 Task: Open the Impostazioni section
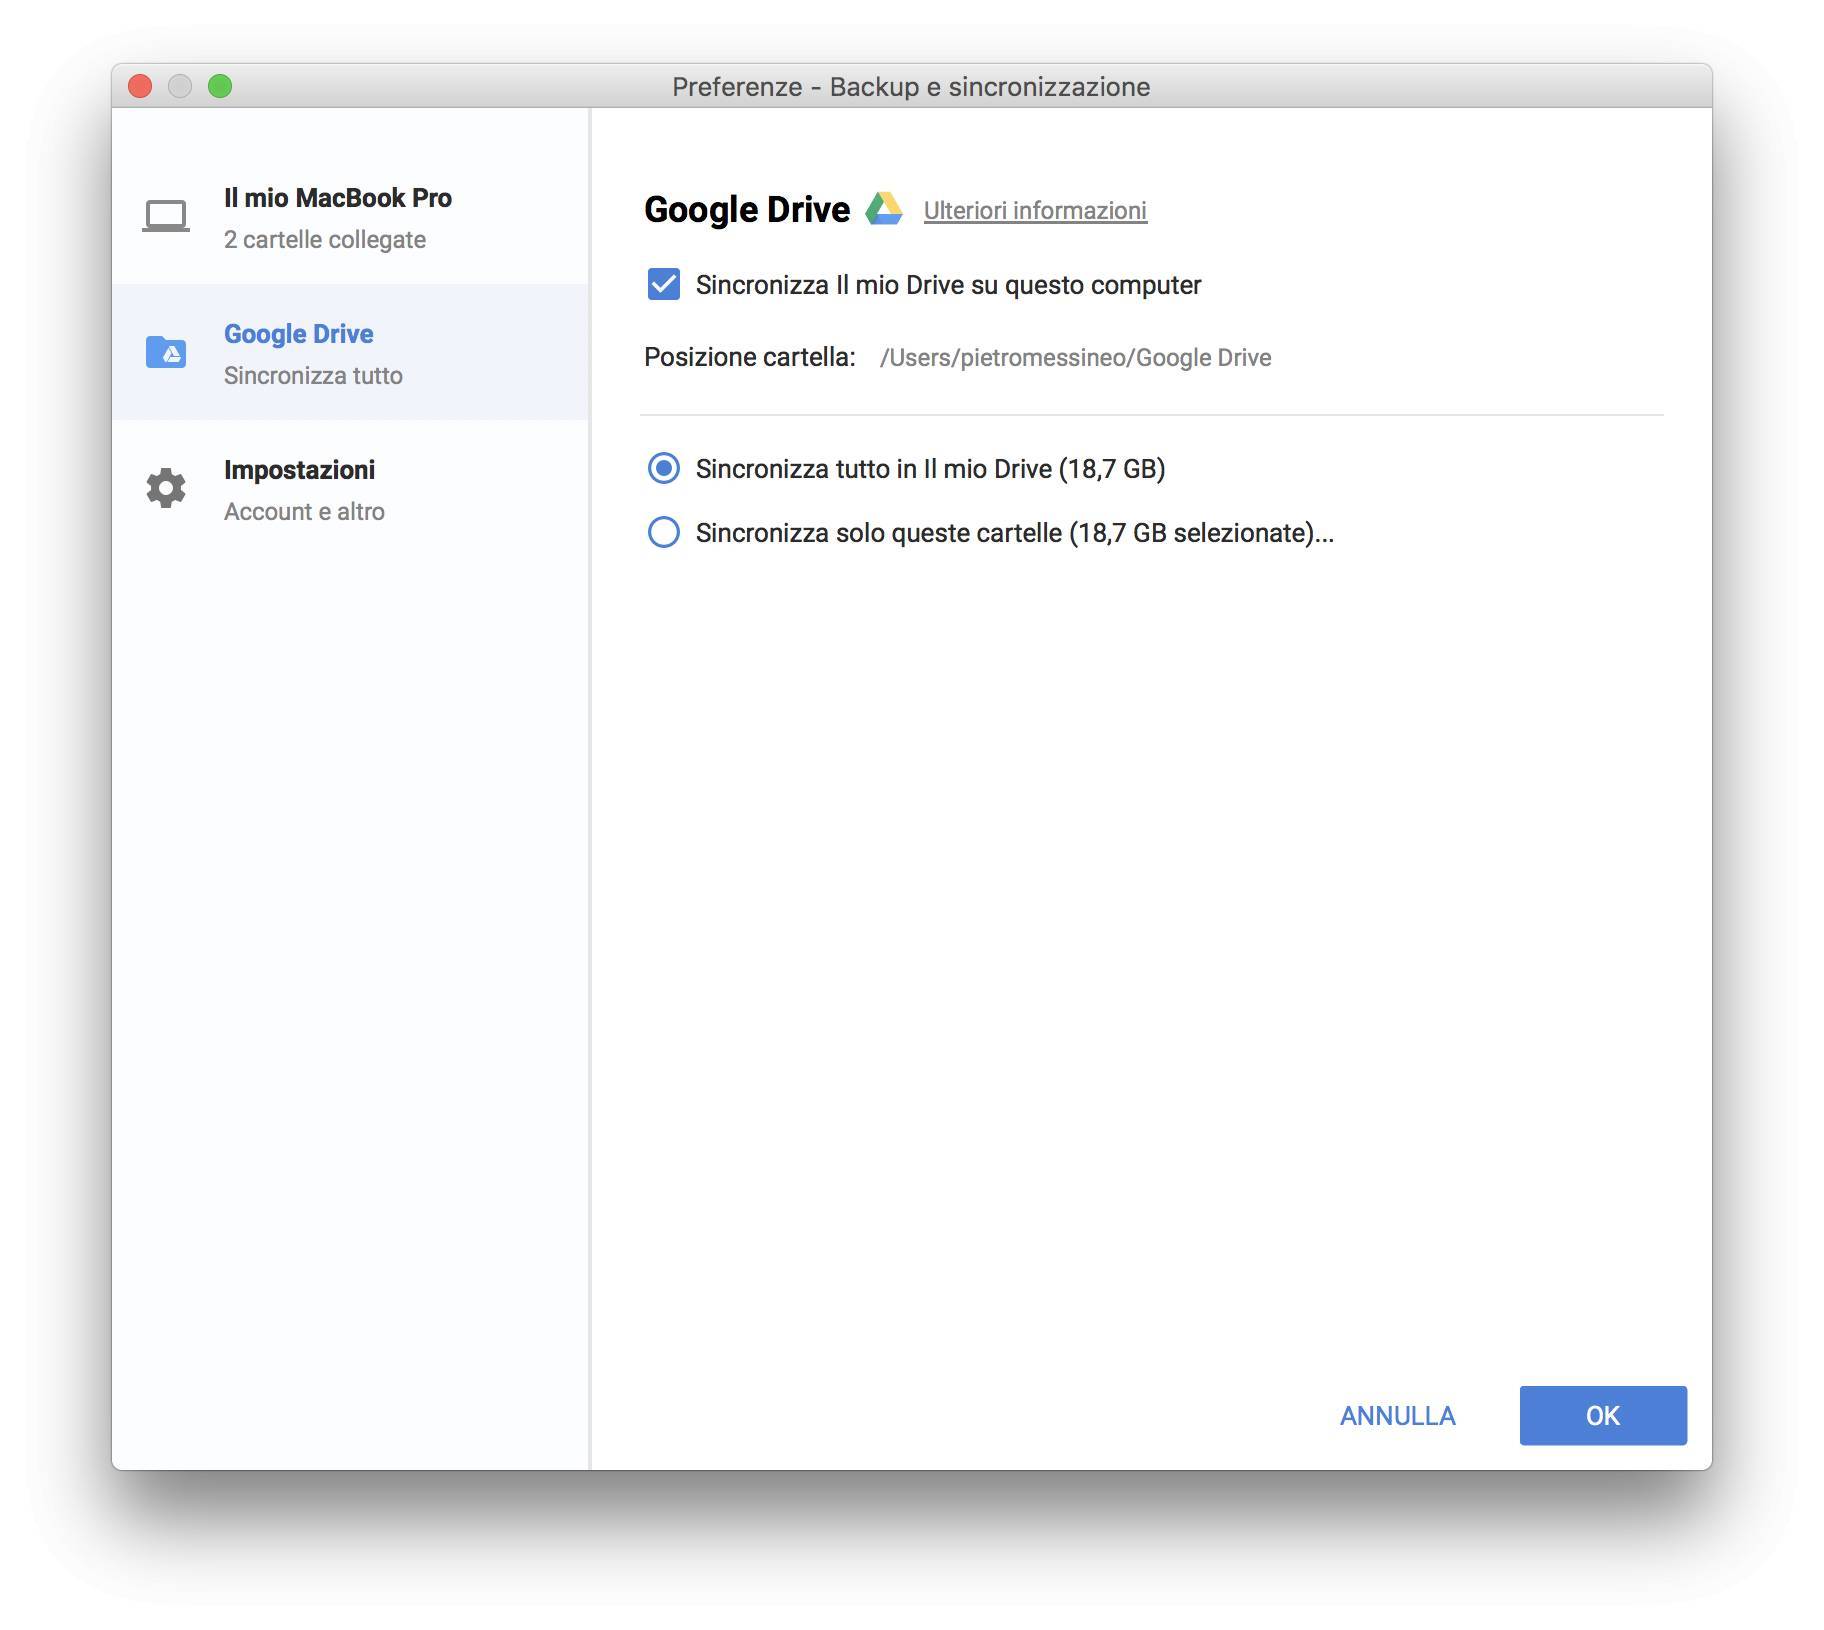(350, 488)
